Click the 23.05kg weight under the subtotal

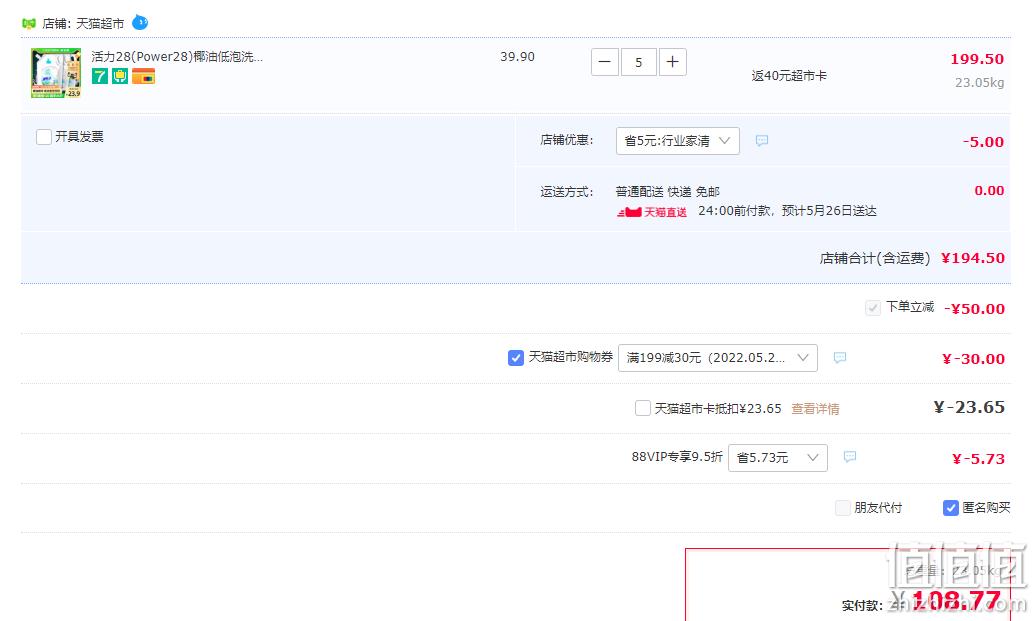979,83
